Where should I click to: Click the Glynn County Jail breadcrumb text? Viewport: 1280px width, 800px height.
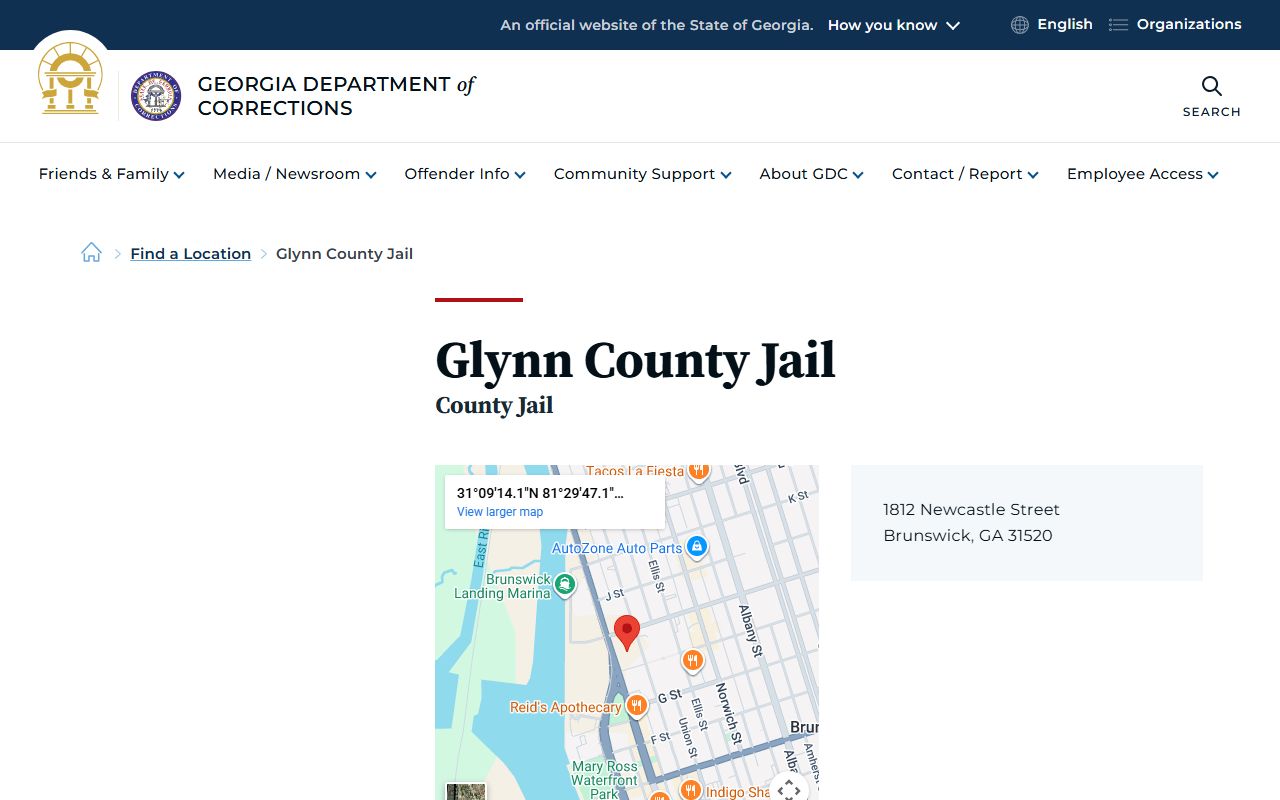[x=344, y=254]
